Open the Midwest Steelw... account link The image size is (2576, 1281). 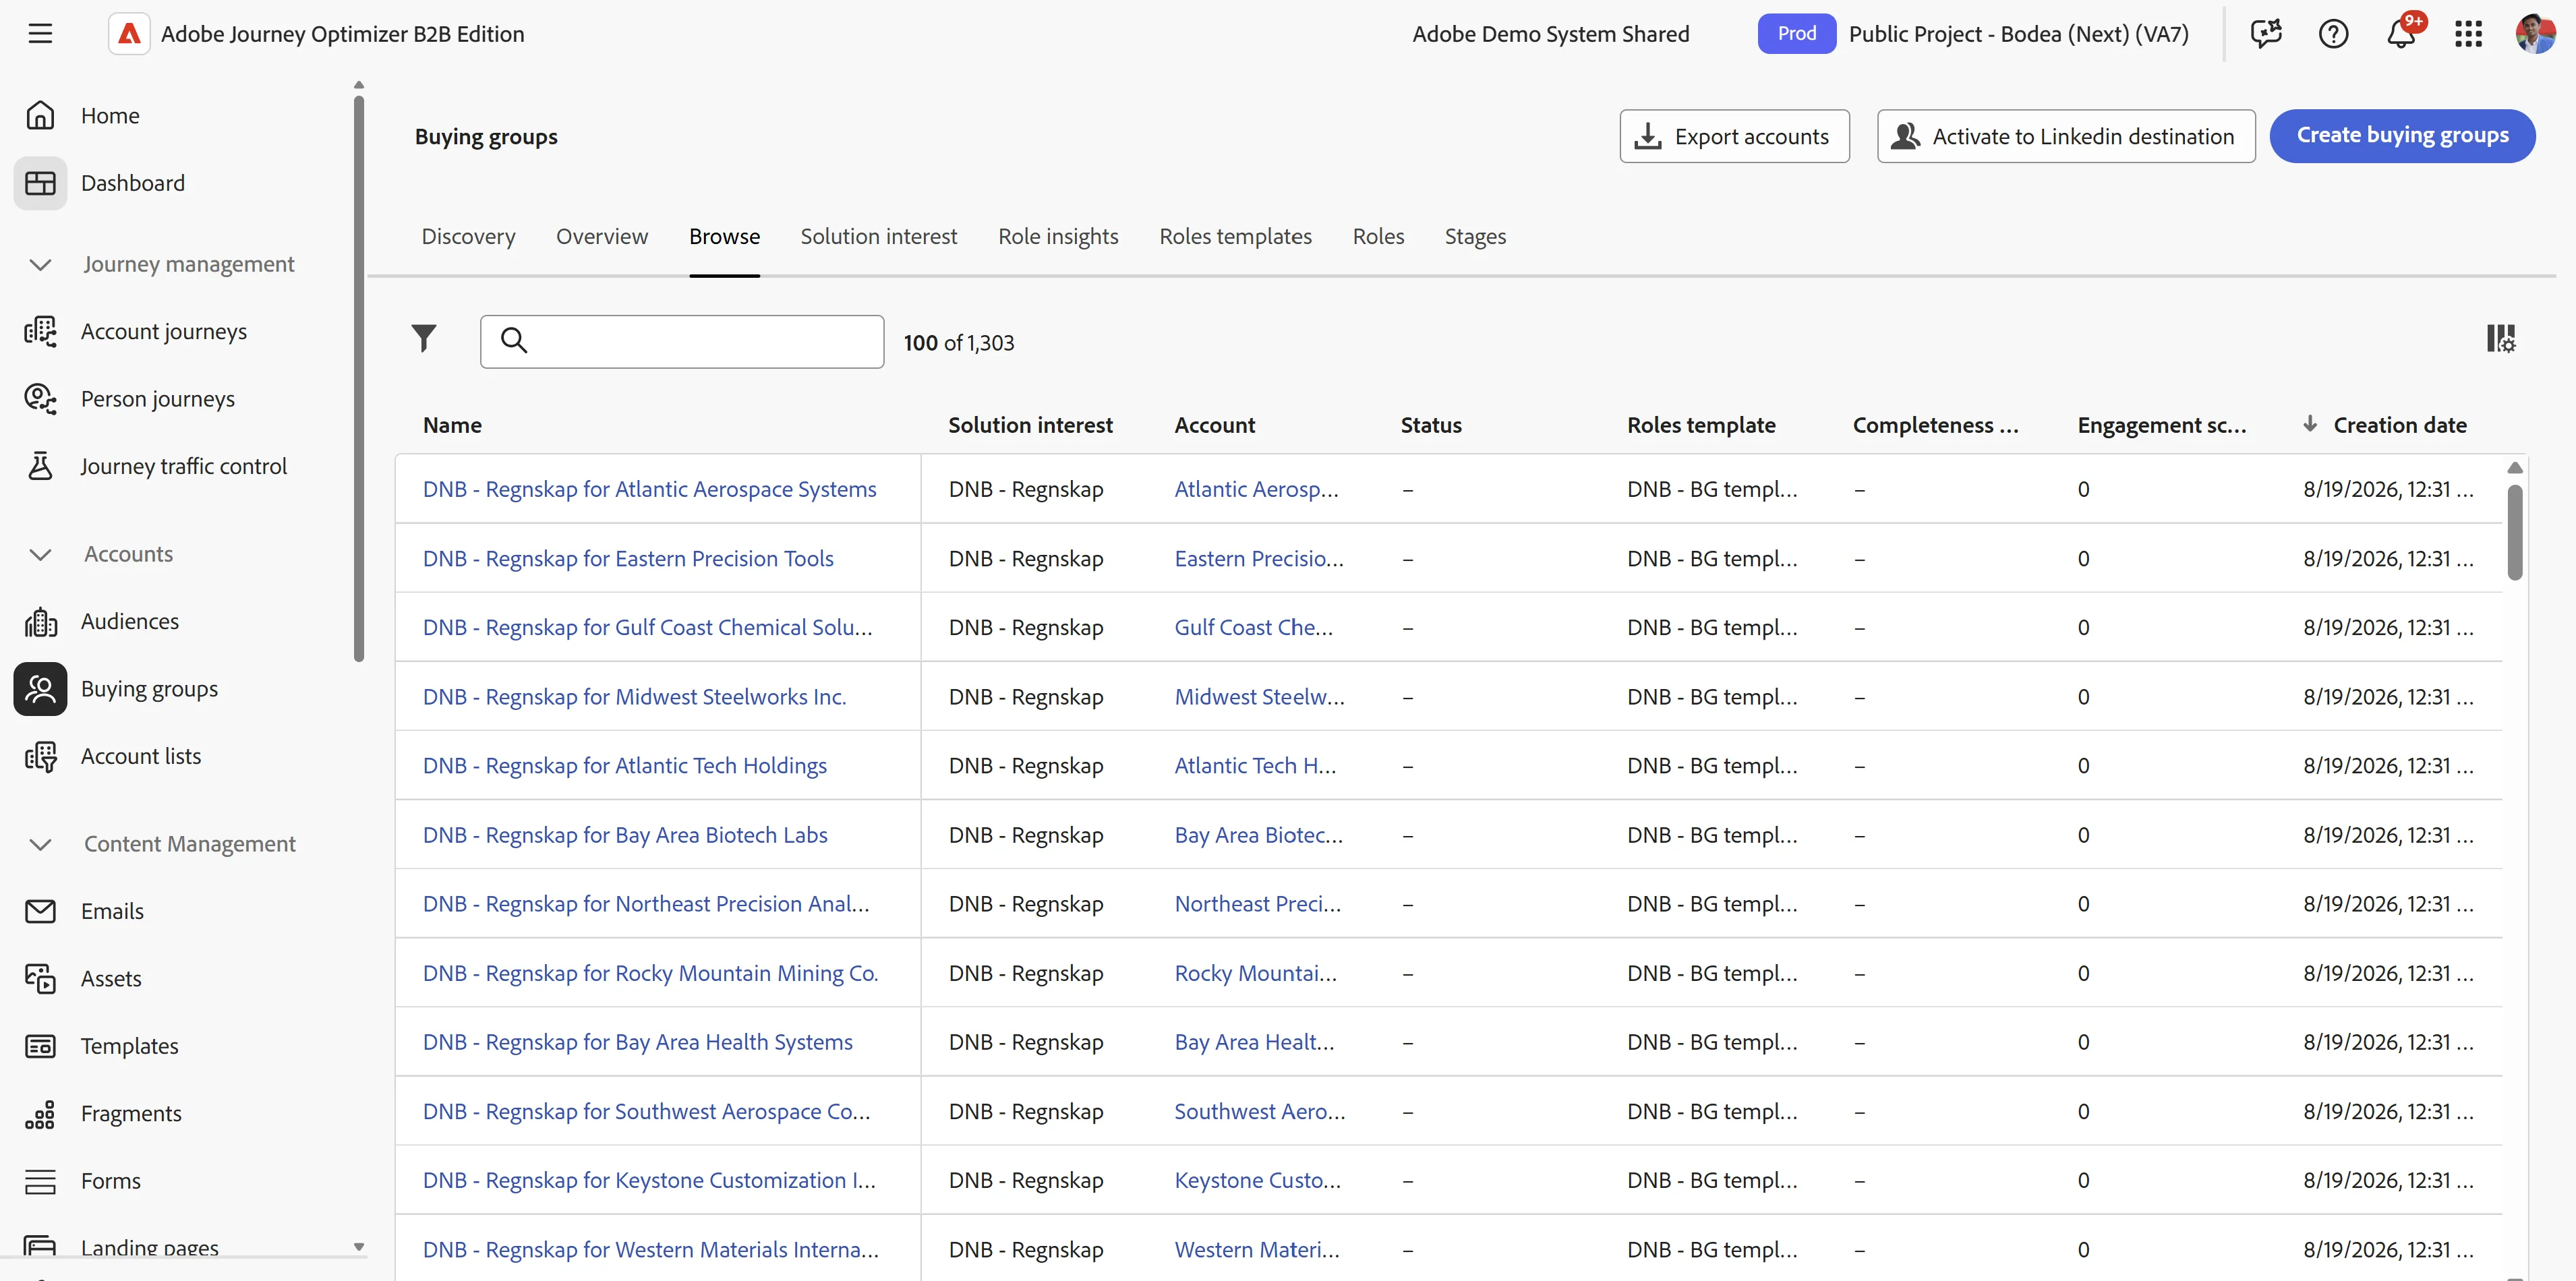(x=1259, y=697)
